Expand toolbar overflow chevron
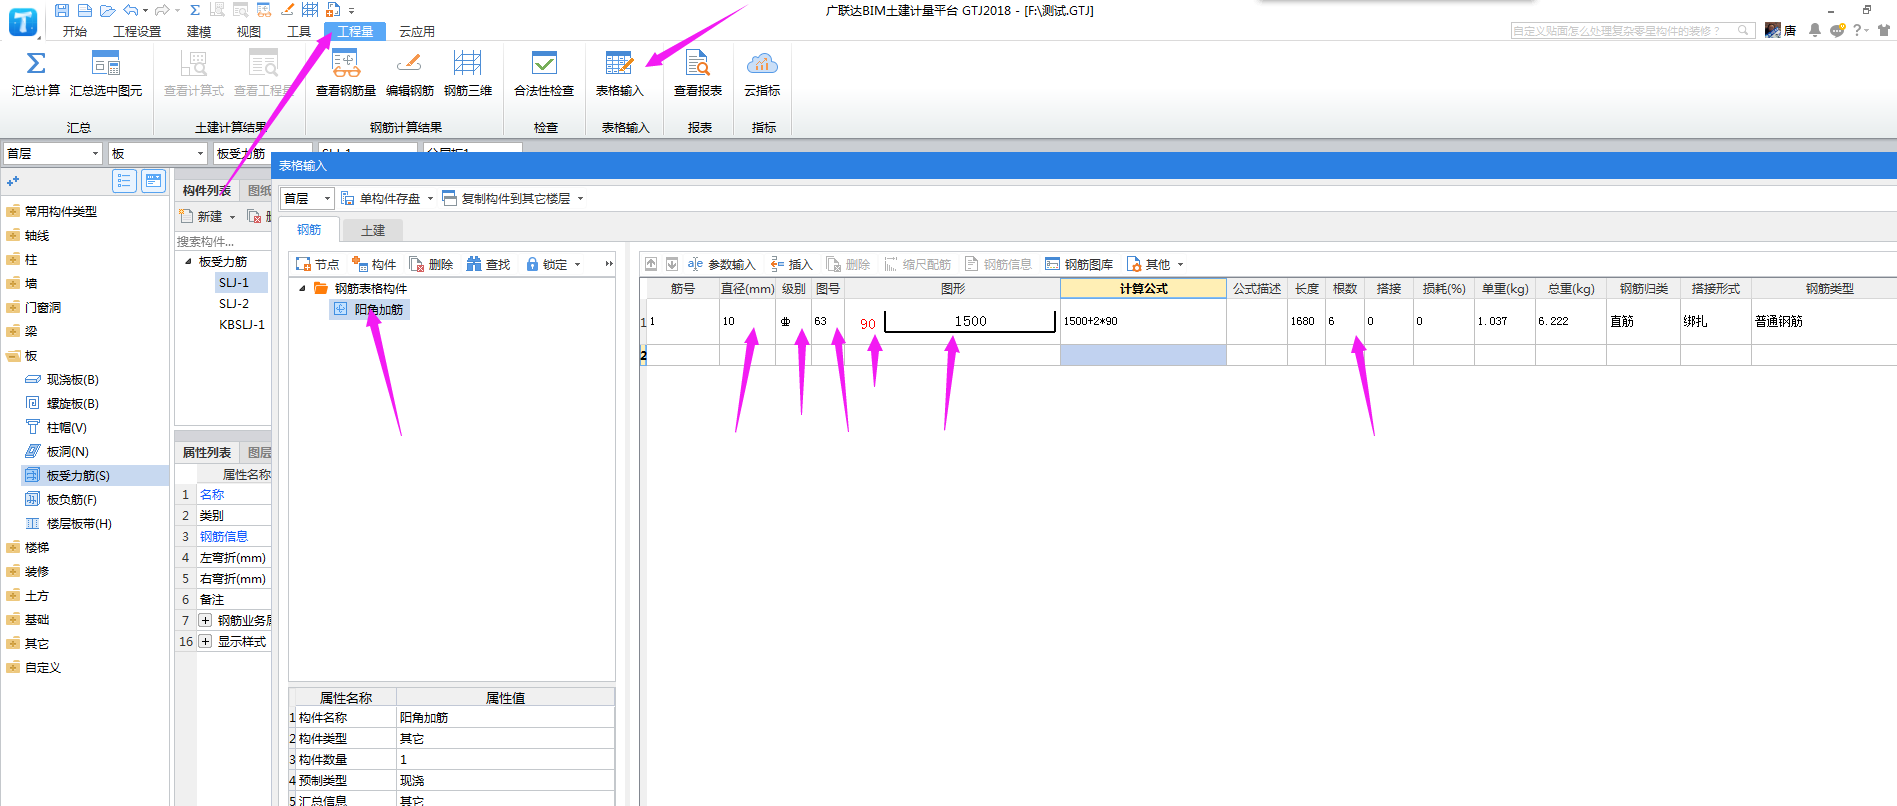1897x806 pixels. coord(609,264)
